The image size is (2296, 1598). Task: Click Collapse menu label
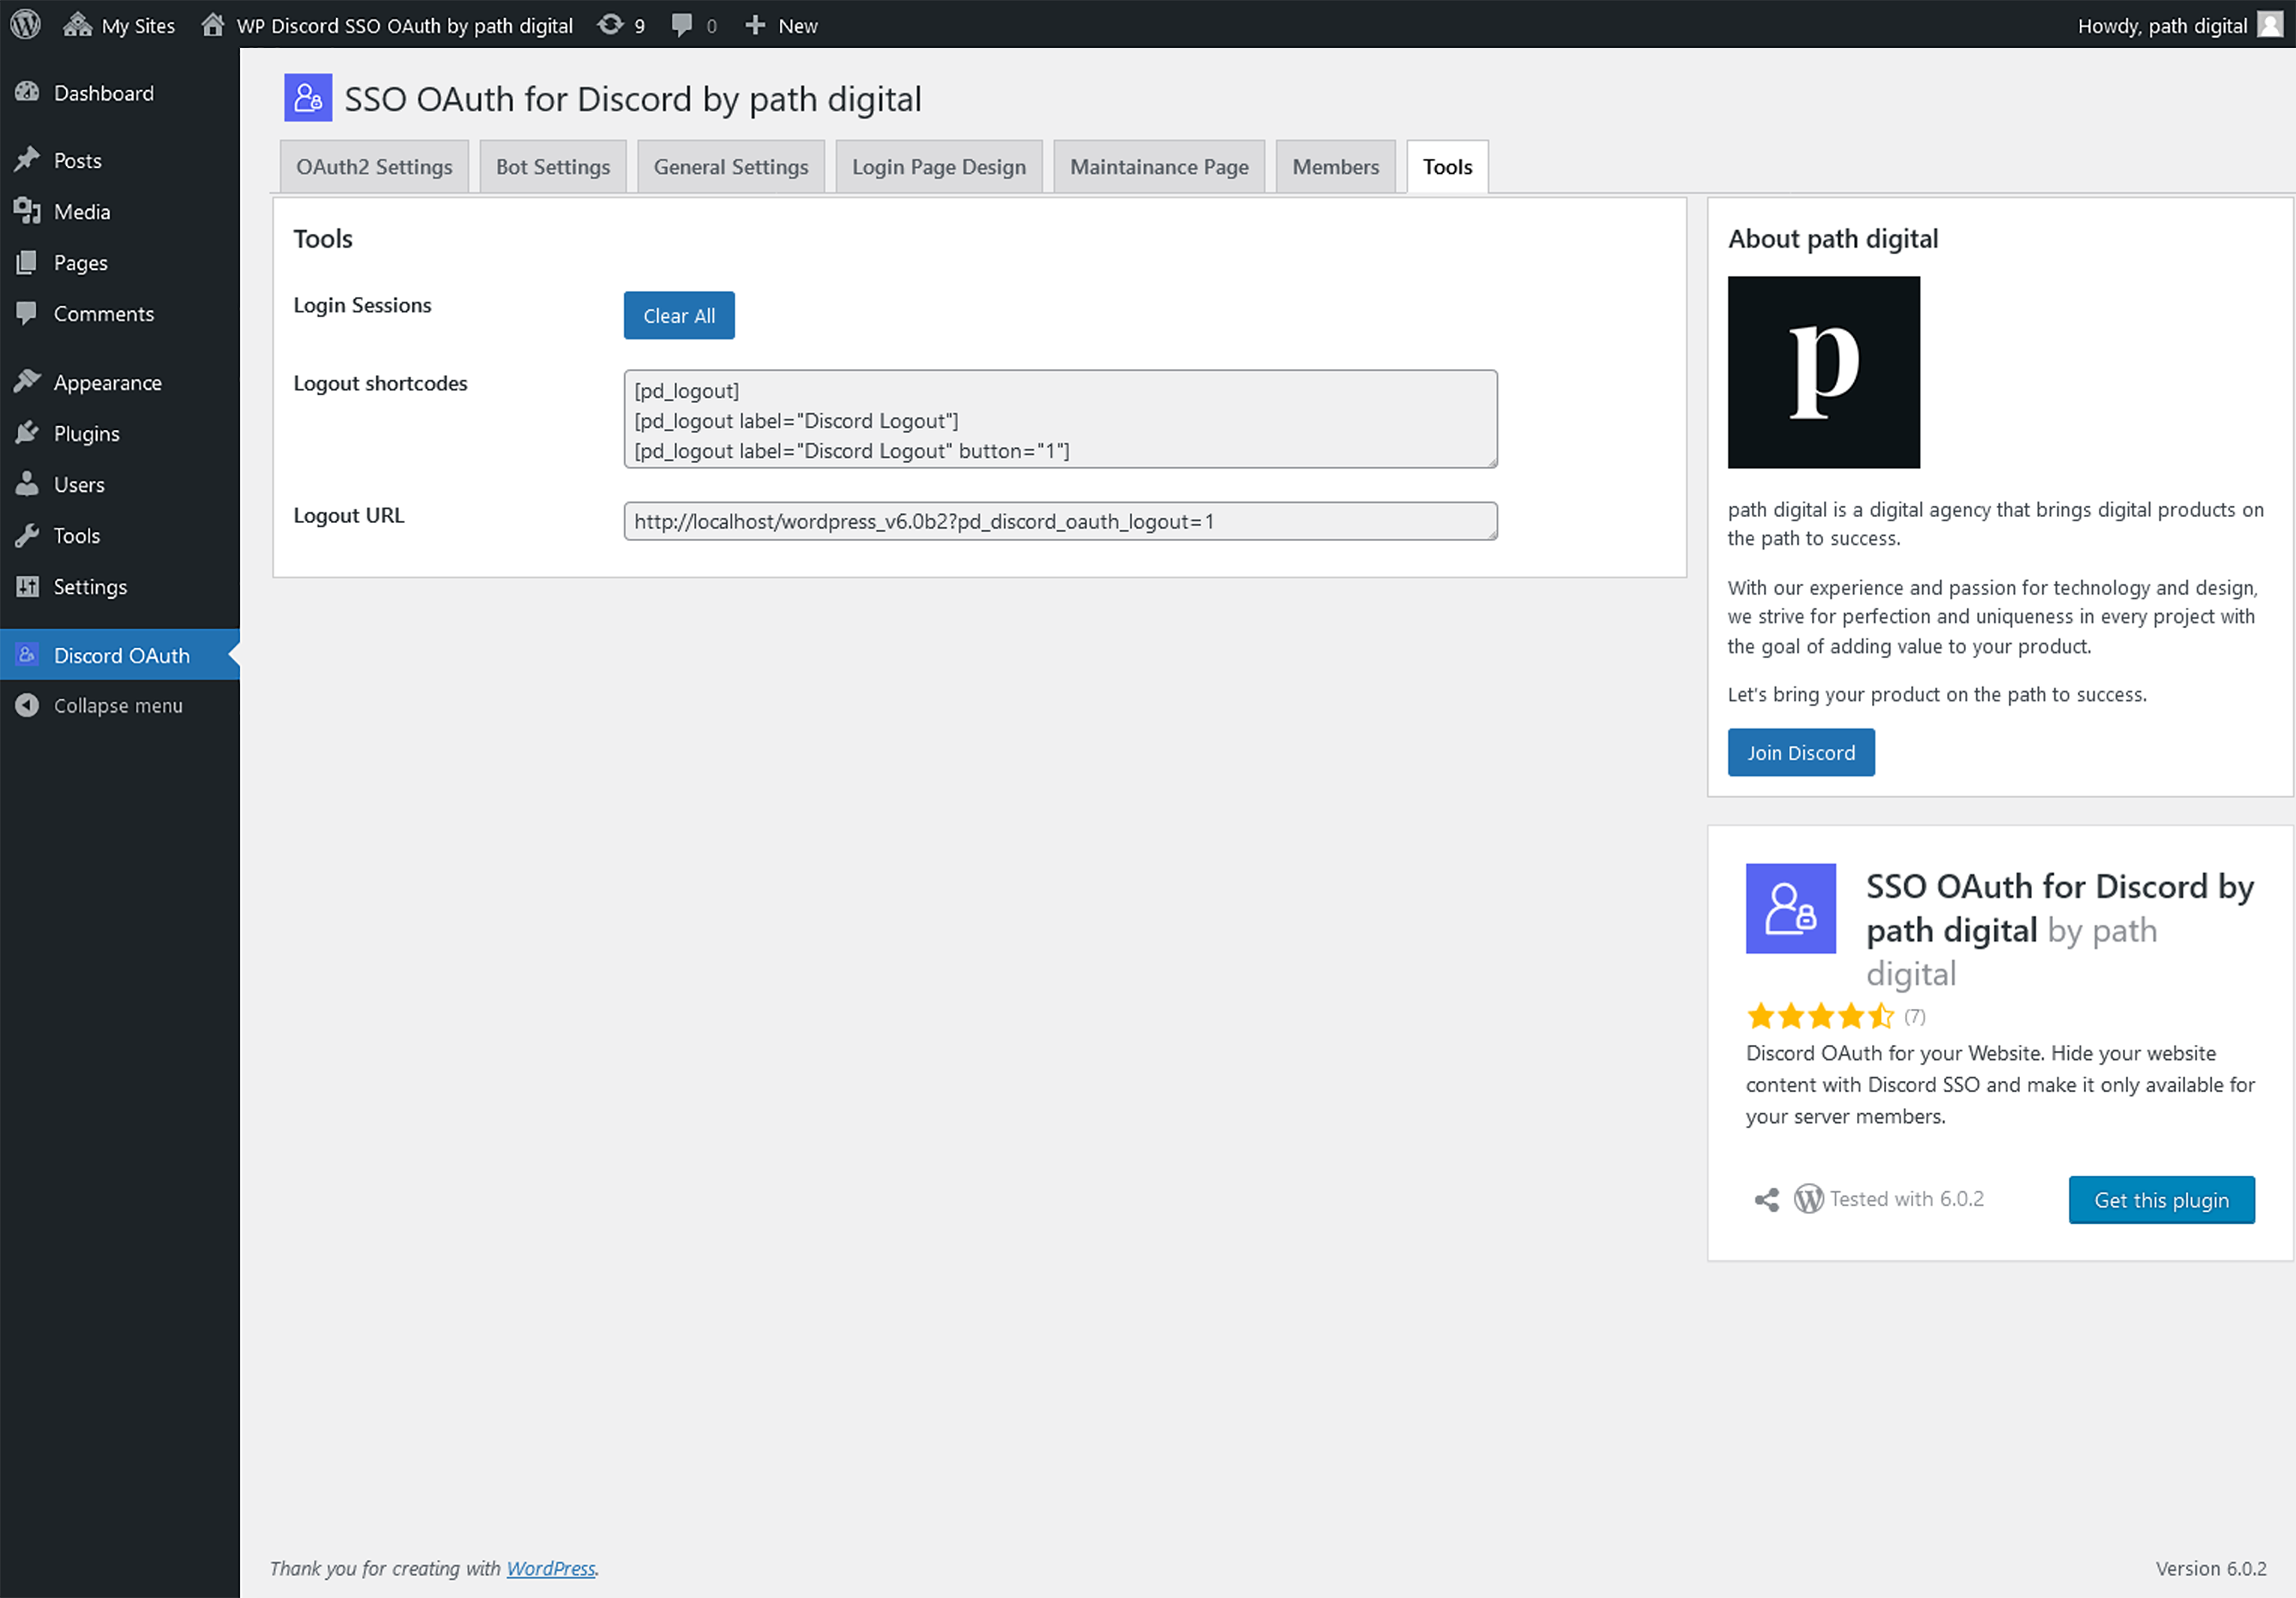[x=118, y=705]
